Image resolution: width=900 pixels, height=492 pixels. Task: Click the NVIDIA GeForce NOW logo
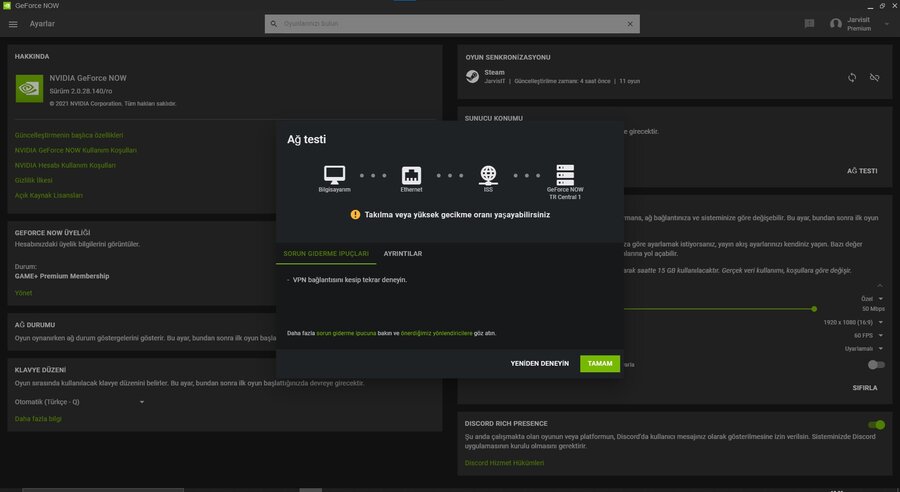(29, 88)
